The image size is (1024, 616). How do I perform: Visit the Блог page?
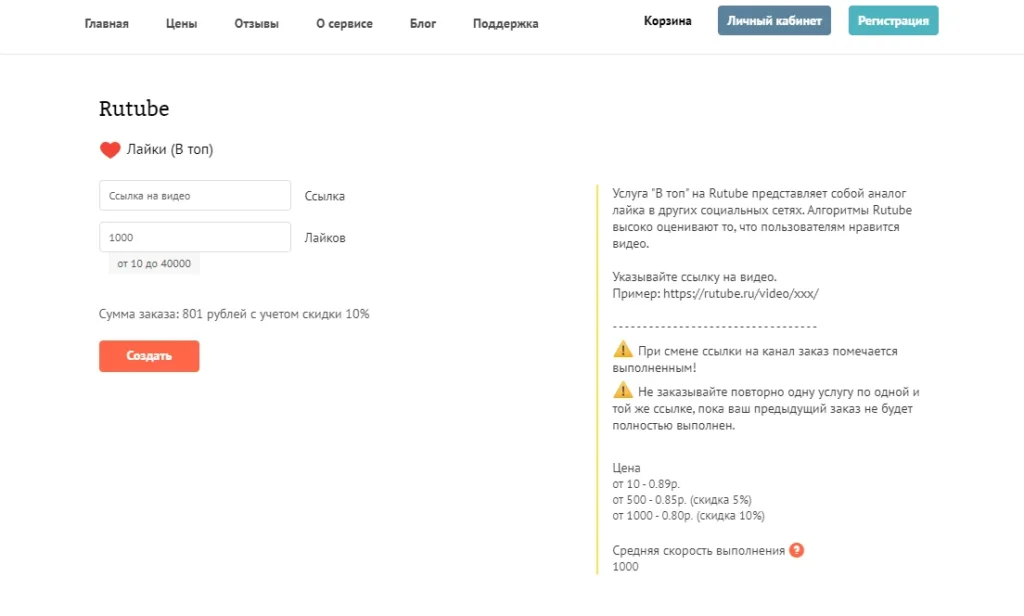423,24
